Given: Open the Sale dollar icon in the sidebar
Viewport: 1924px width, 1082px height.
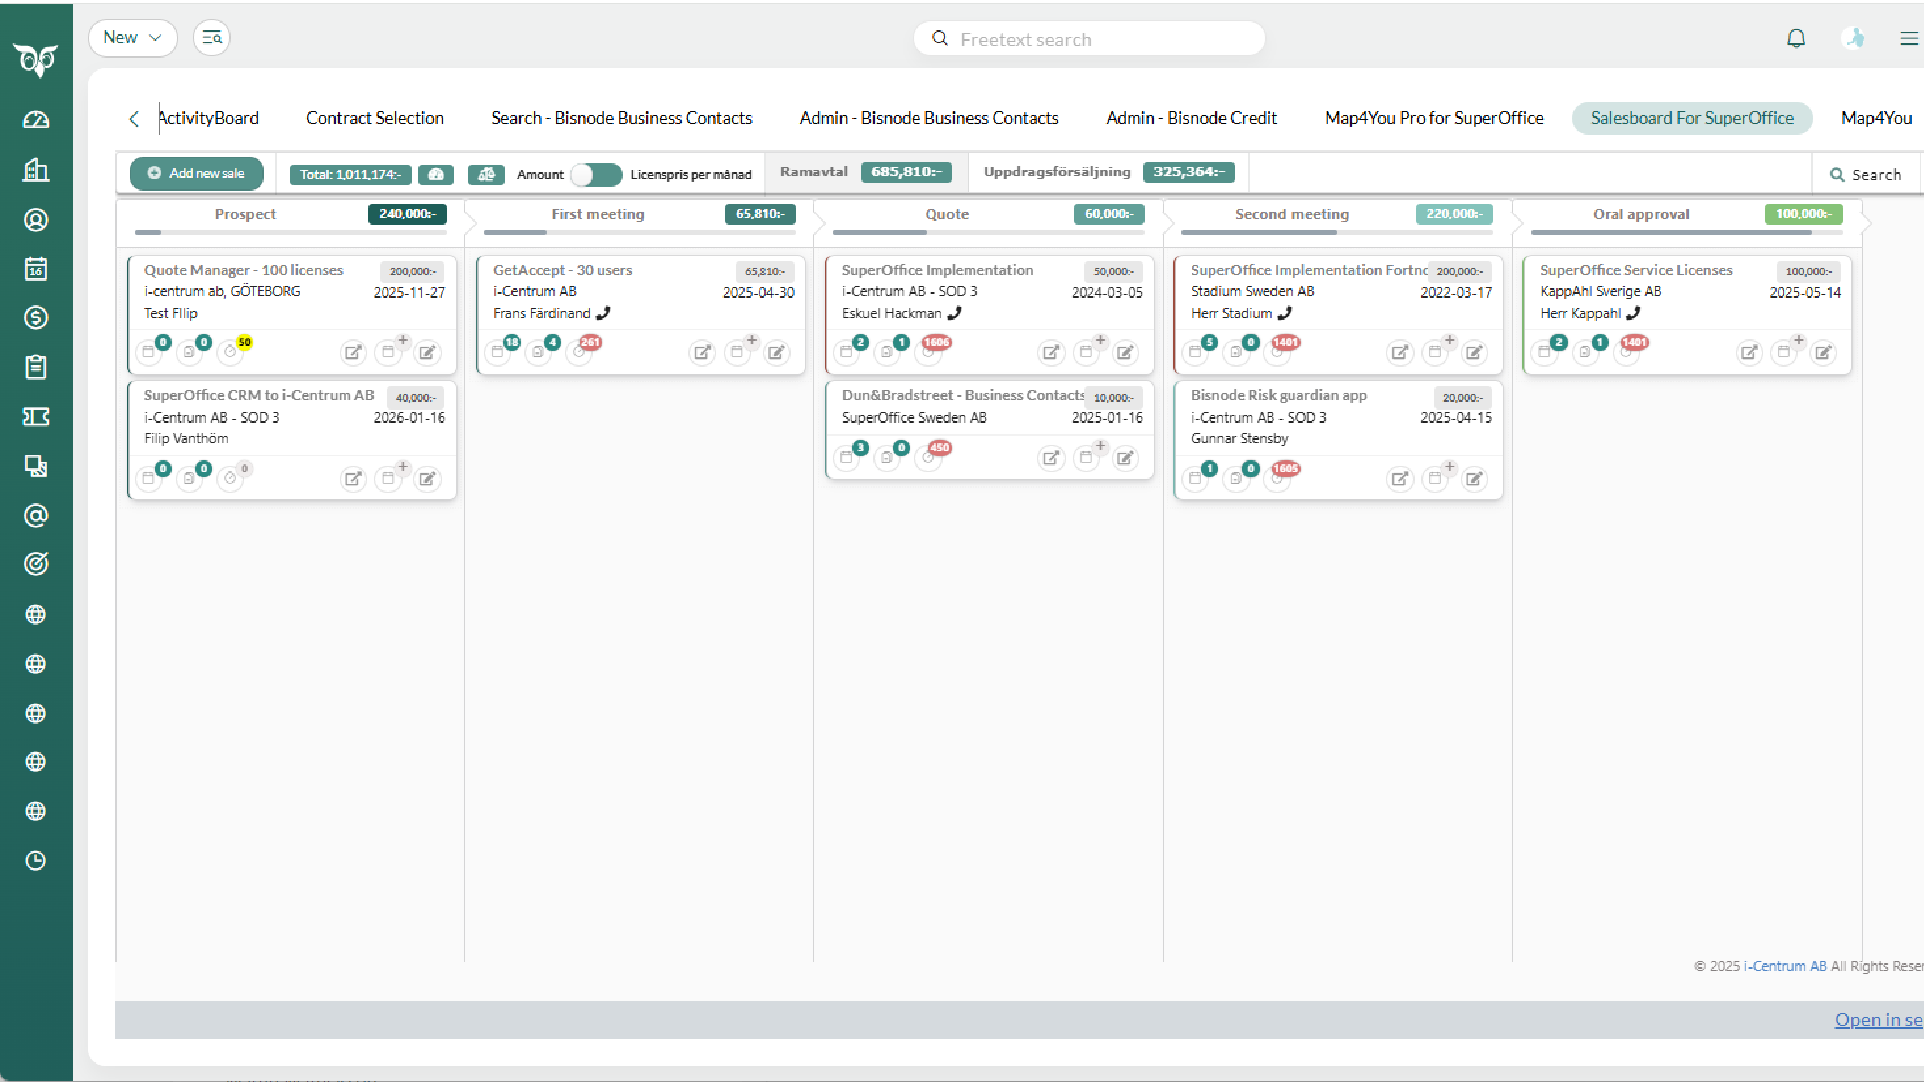Looking at the screenshot, I should (x=36, y=318).
